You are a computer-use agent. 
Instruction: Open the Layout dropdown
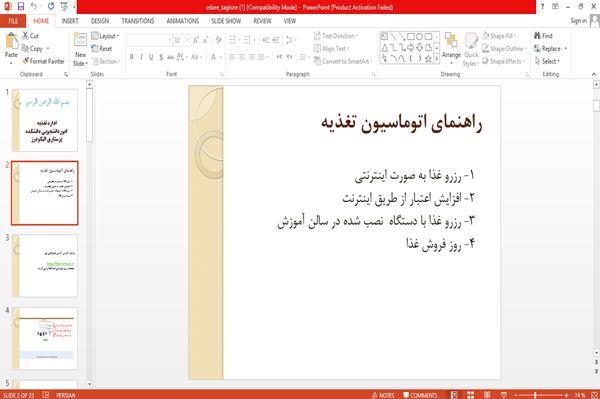click(x=105, y=36)
